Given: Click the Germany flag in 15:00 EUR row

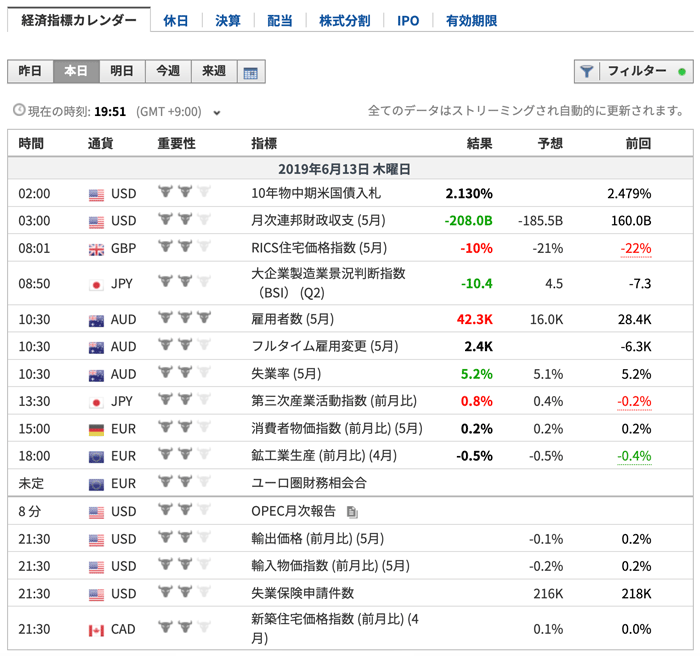Looking at the screenshot, I should point(96,428).
